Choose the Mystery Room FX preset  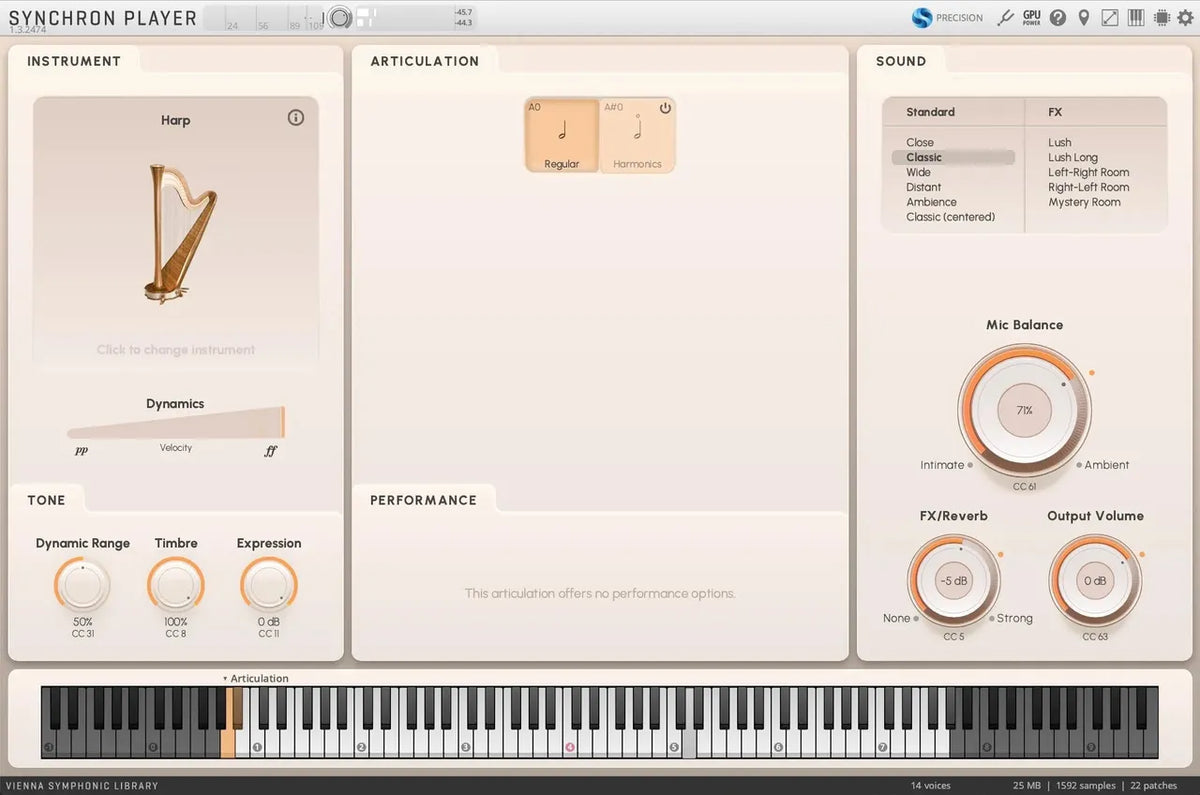[x=1085, y=202]
